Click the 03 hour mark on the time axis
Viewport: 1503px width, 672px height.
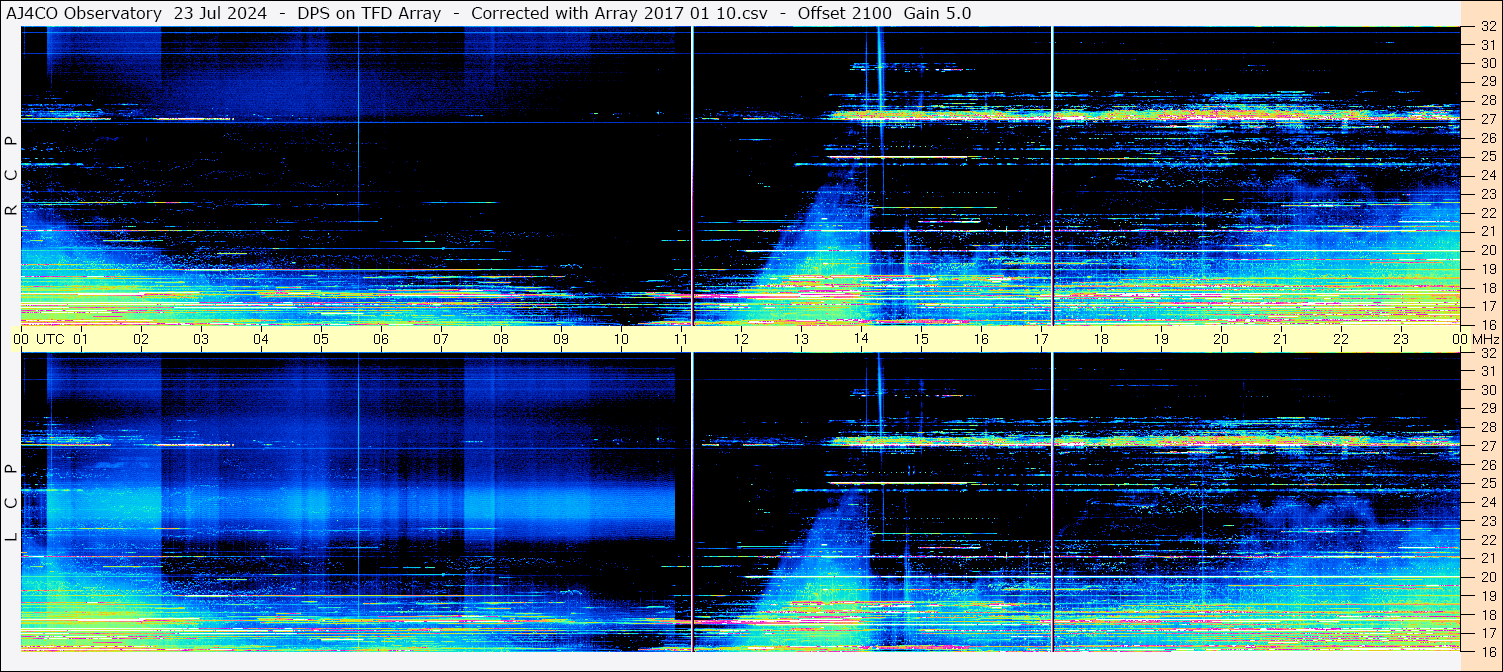pos(201,339)
